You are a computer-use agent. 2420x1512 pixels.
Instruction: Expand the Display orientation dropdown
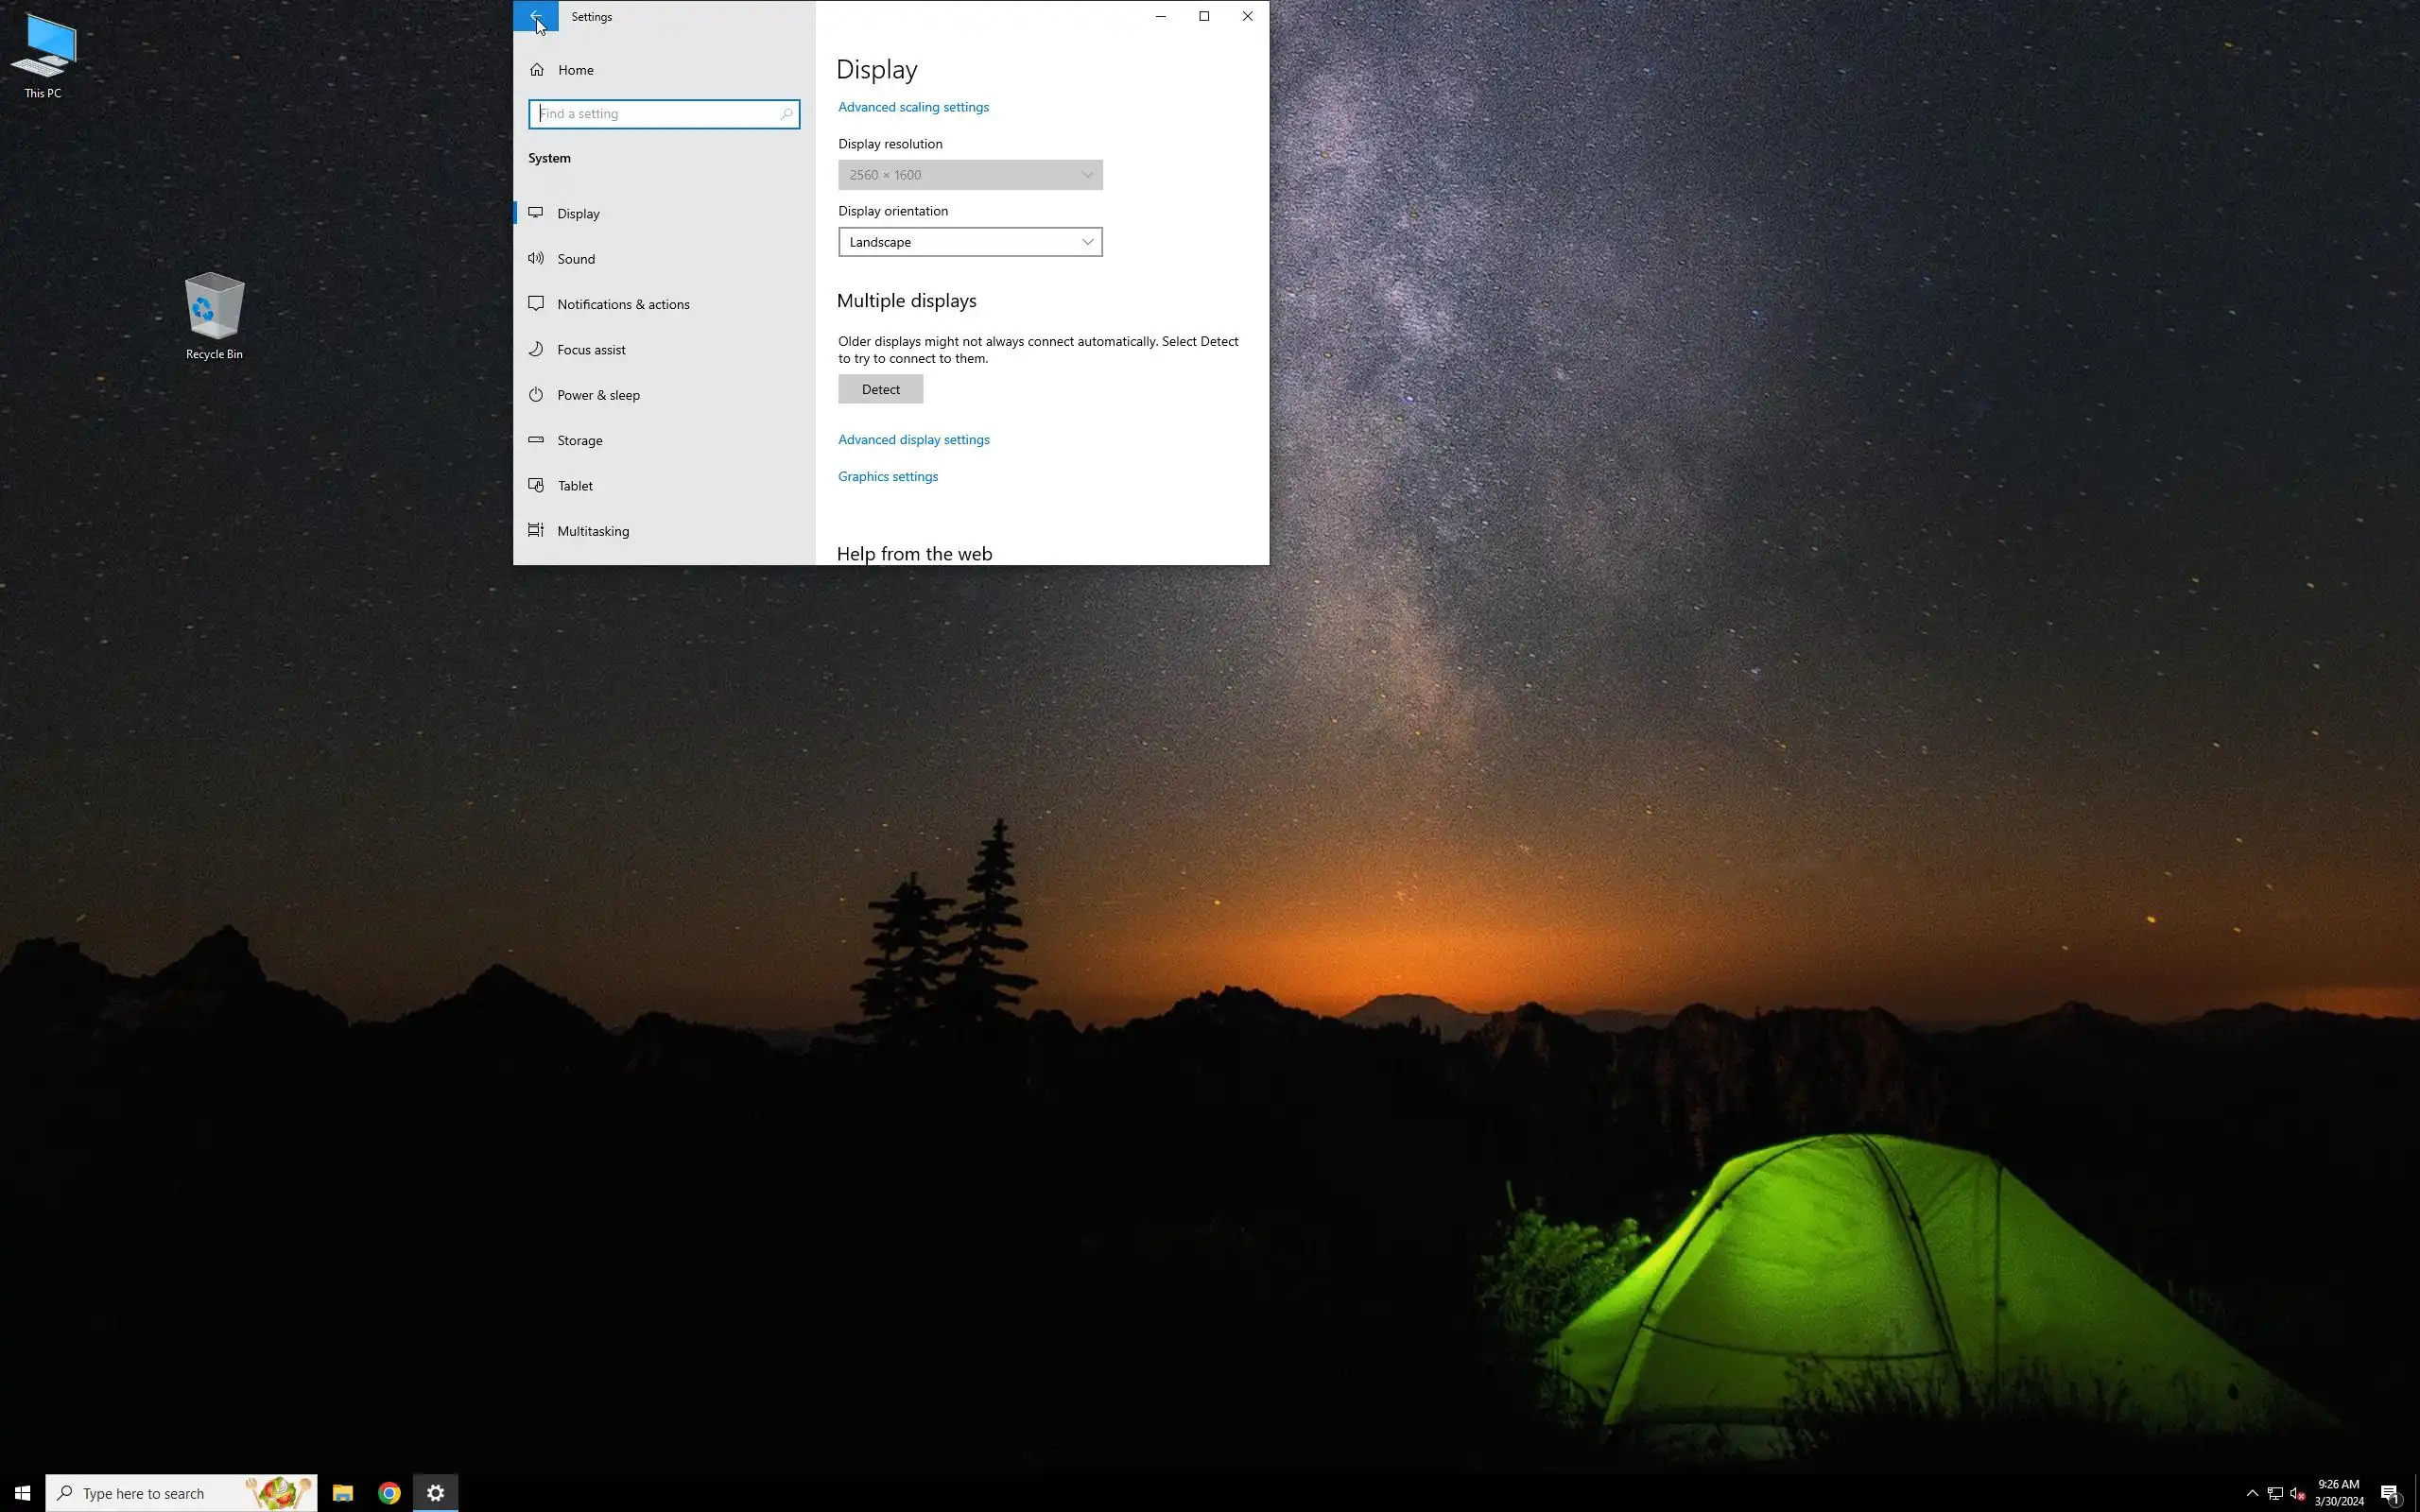[969, 242]
